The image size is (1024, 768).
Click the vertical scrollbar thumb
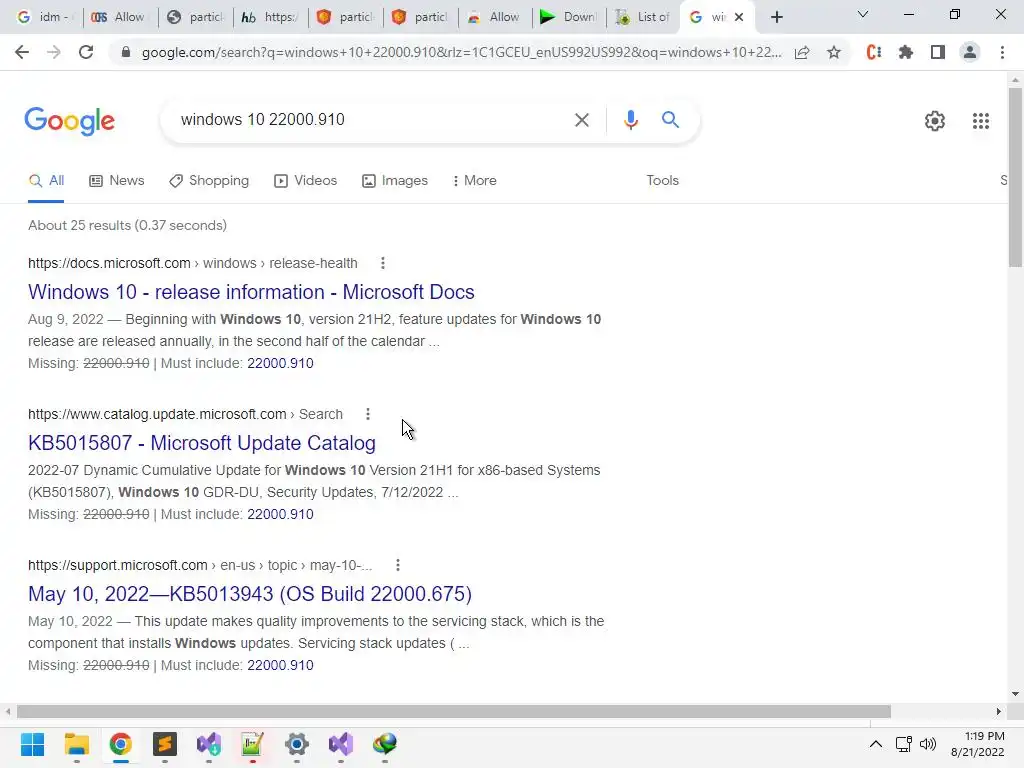(1015, 177)
